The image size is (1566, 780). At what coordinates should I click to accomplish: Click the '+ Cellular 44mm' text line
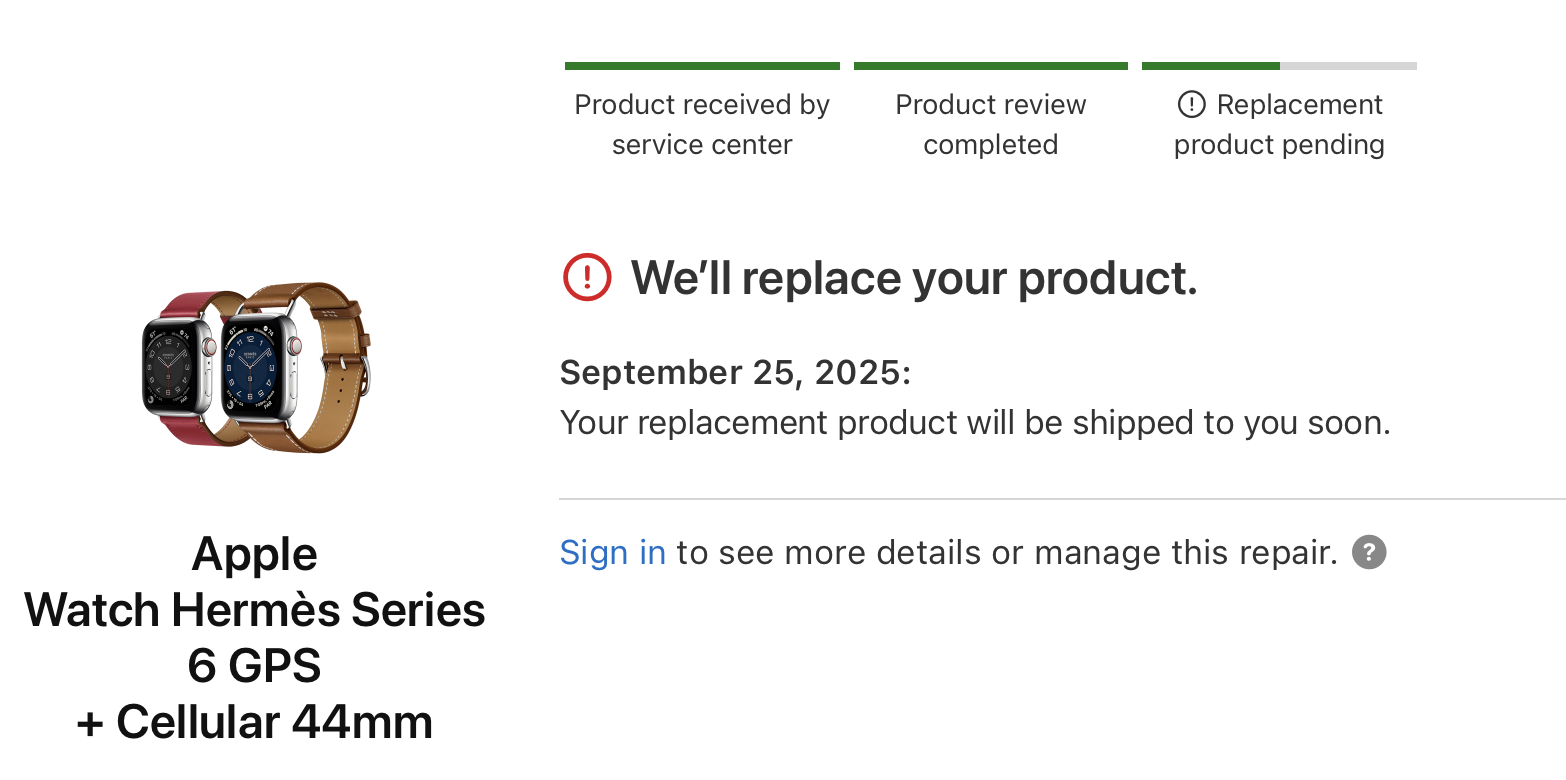(255, 722)
